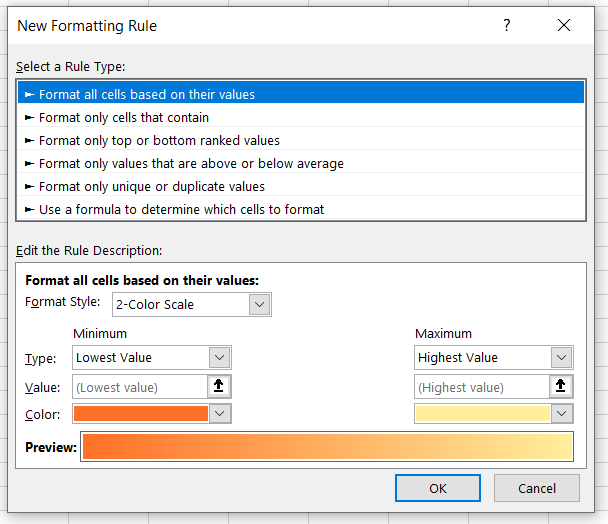
Task: Choose 'Format only top or bottom ranked values'
Action: pyautogui.click(x=159, y=141)
